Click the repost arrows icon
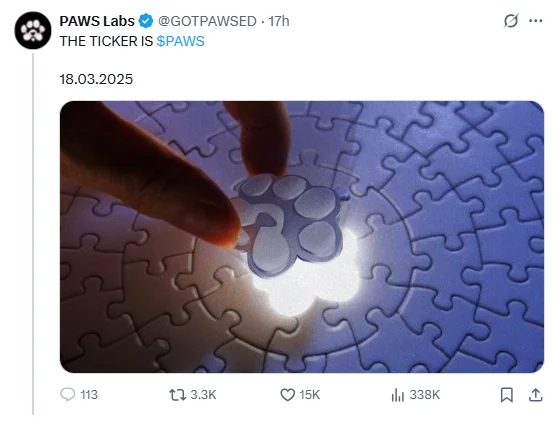 (177, 395)
